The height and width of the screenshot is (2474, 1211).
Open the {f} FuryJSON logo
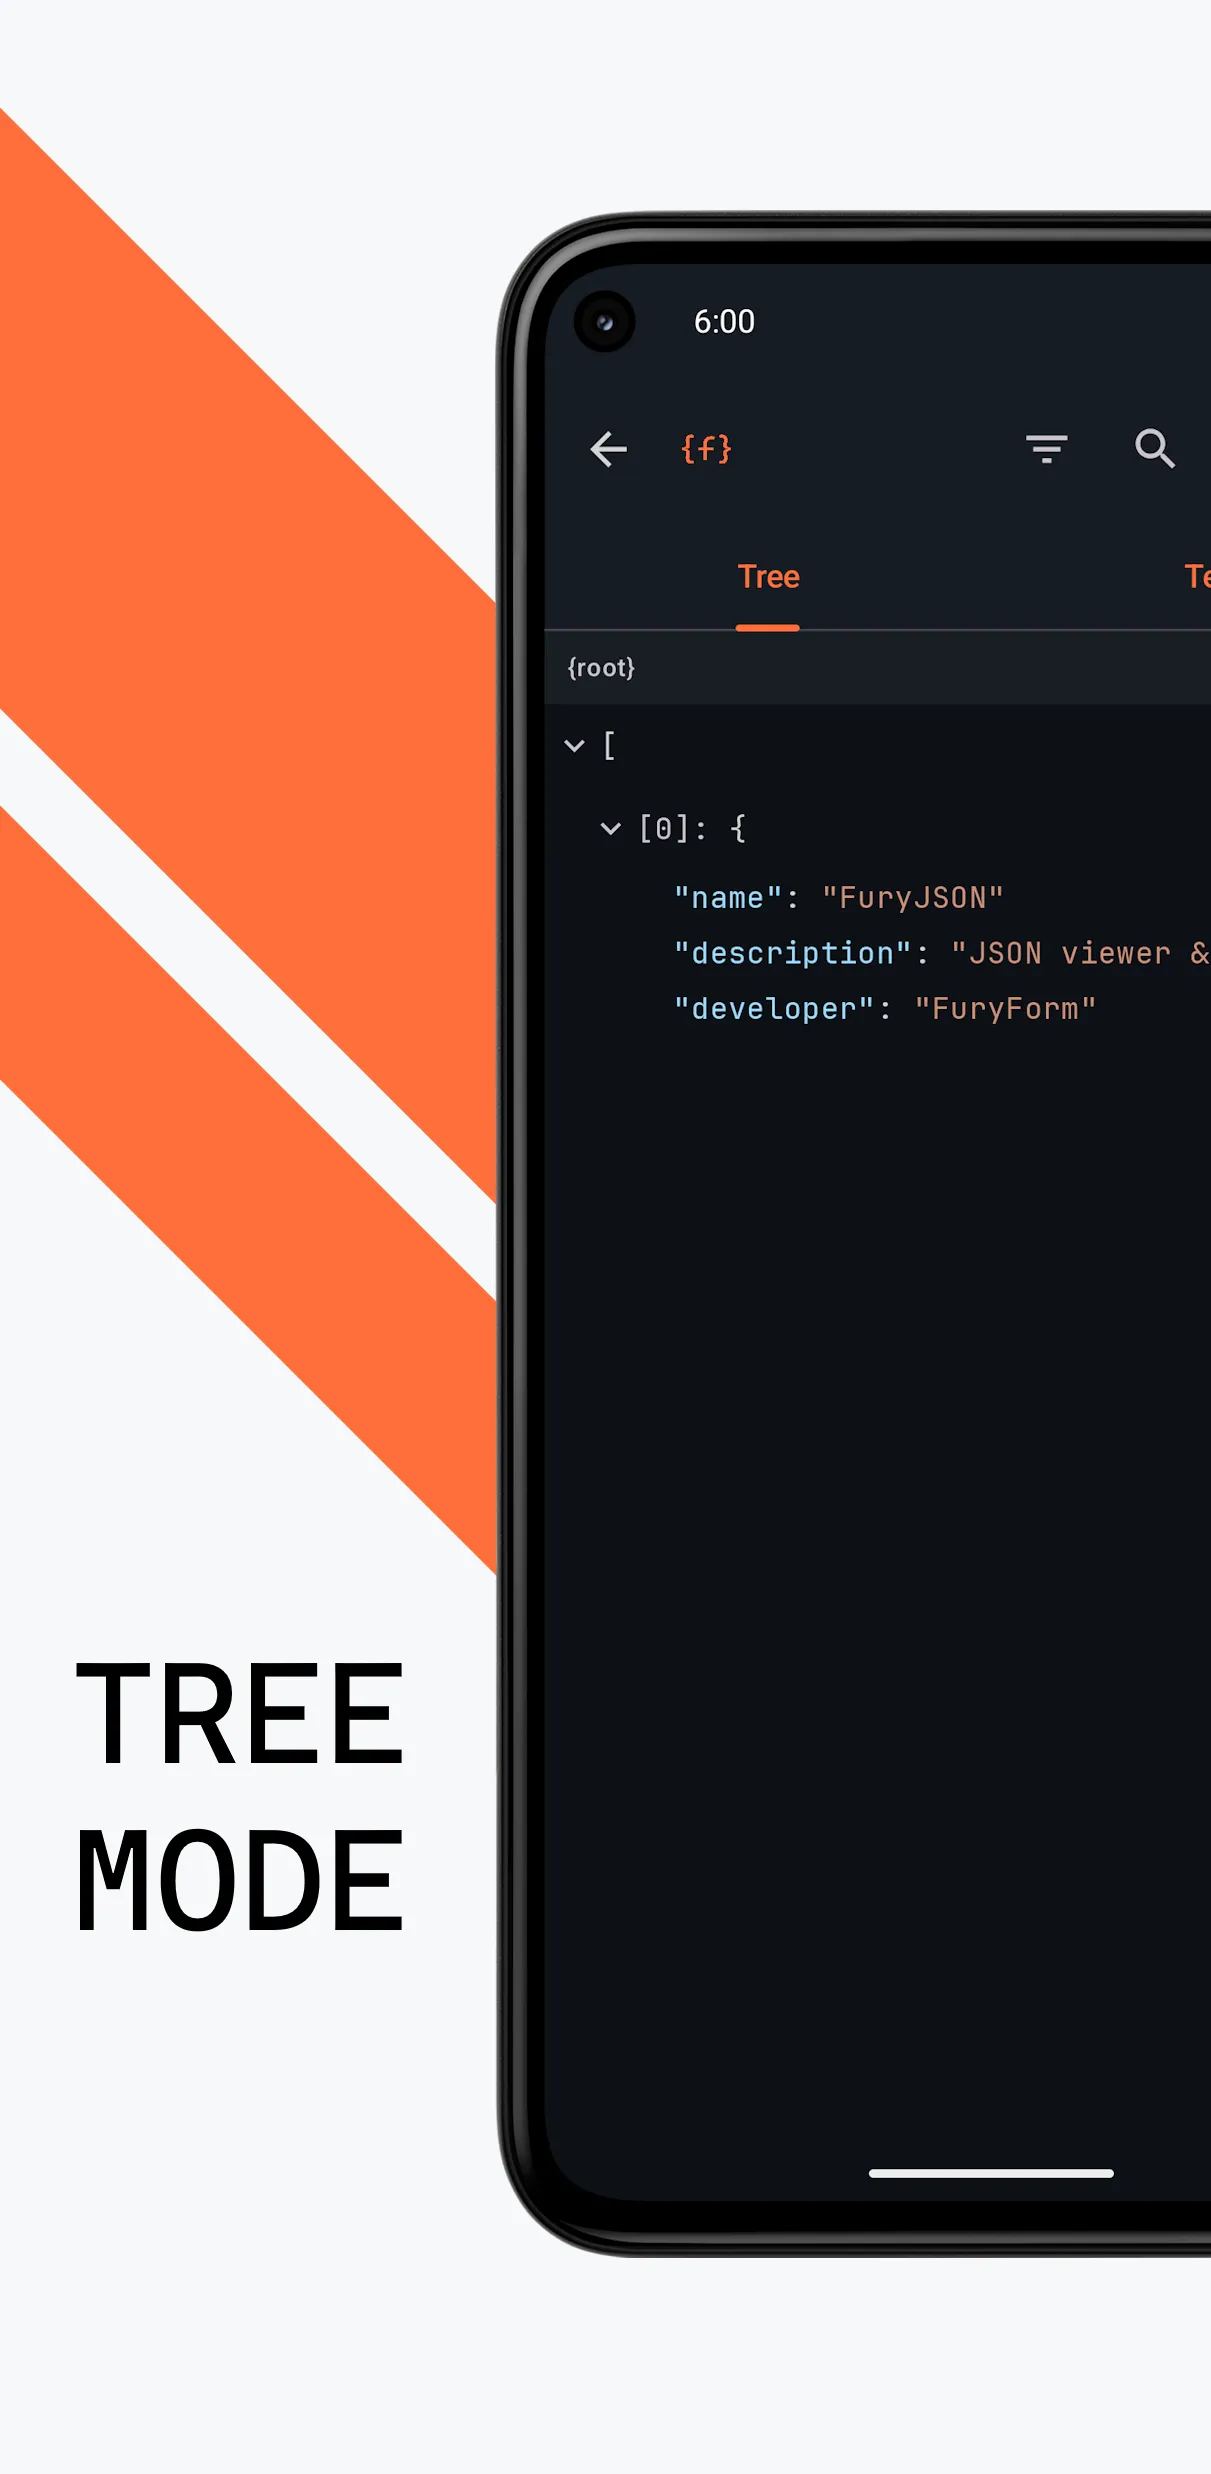[706, 448]
